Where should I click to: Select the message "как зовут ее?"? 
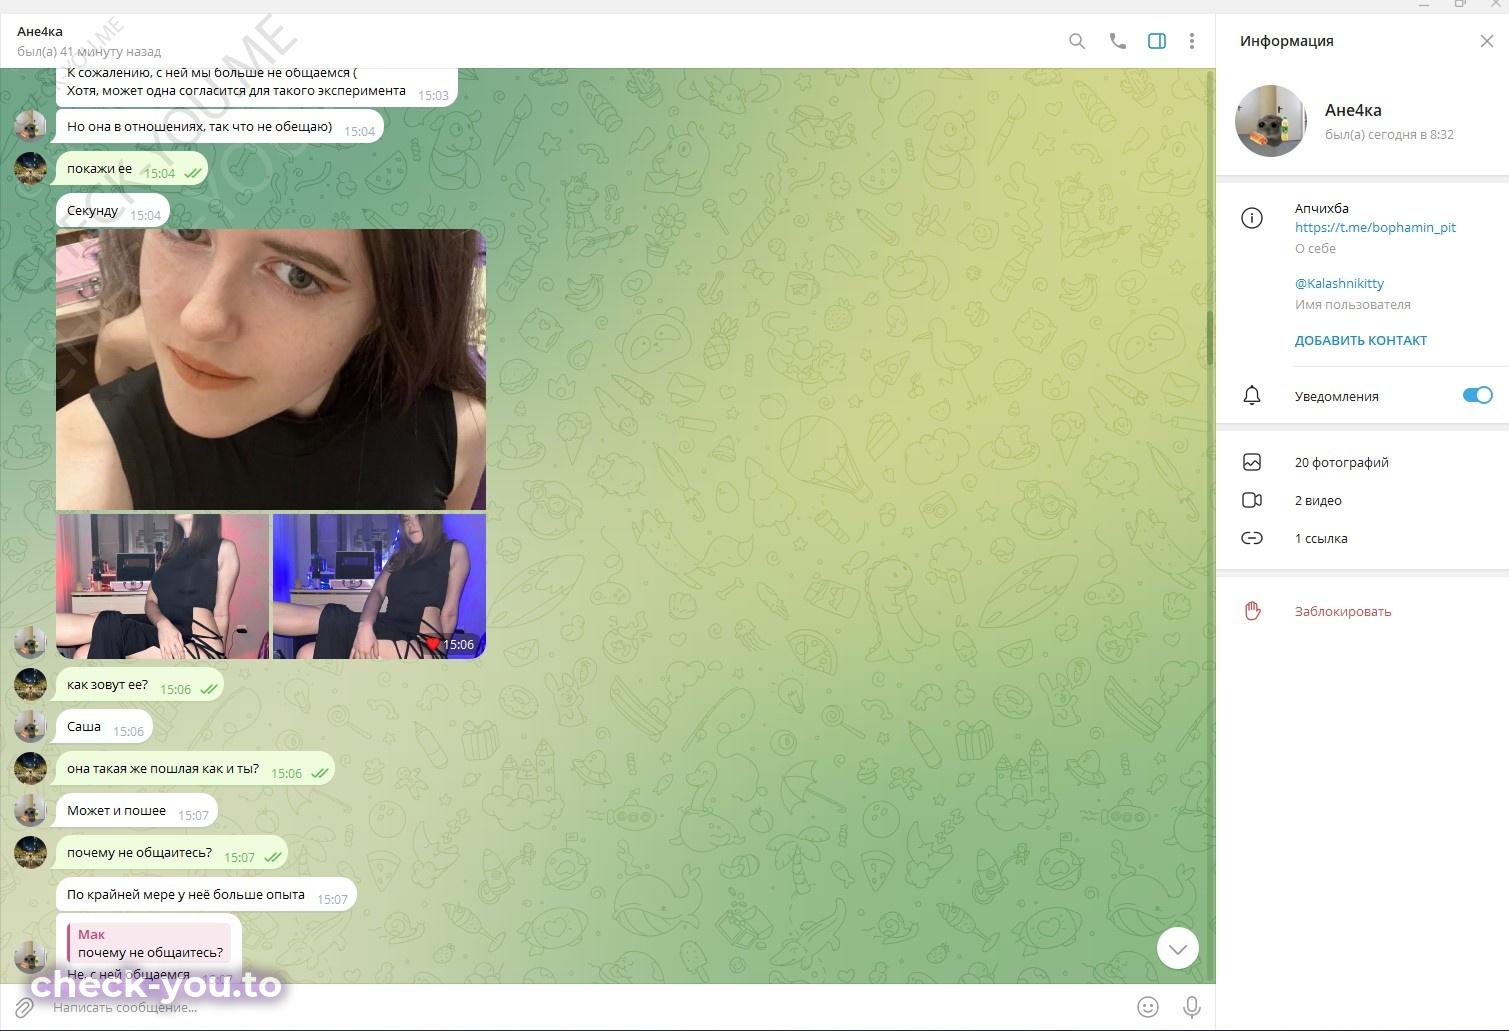(140, 685)
